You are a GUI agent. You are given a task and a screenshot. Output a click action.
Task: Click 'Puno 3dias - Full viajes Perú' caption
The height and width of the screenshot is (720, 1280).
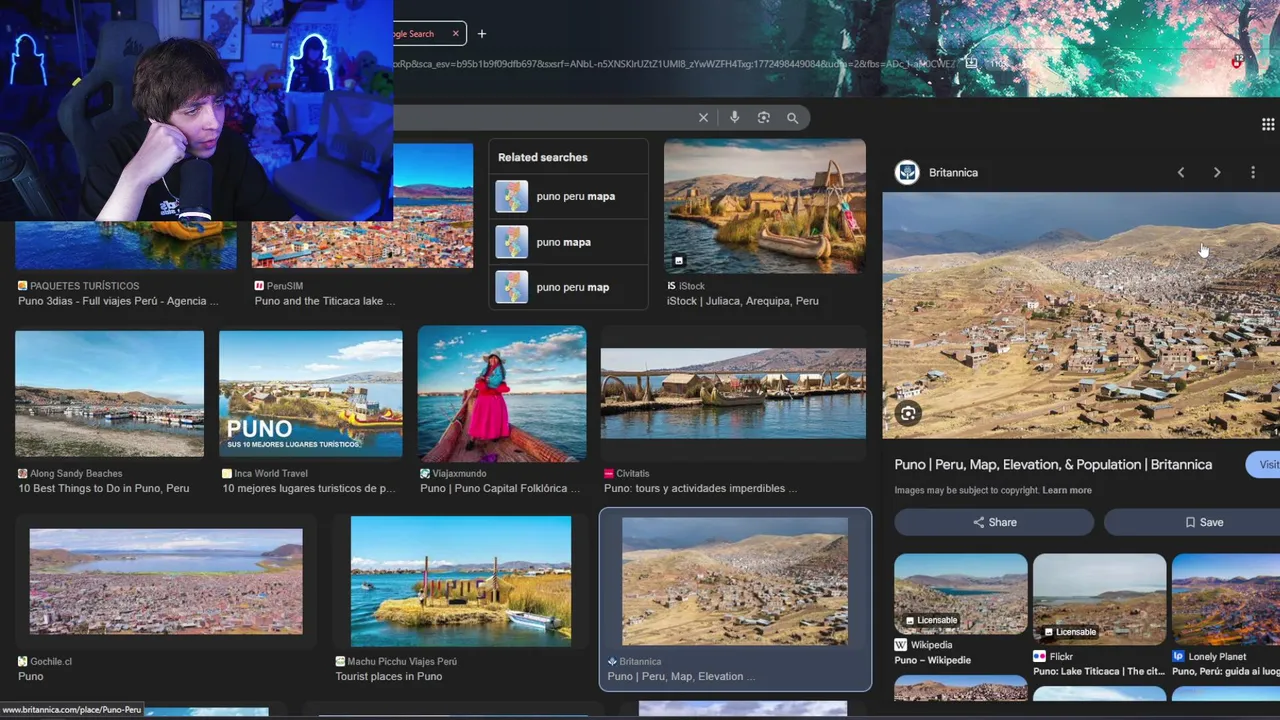click(118, 301)
